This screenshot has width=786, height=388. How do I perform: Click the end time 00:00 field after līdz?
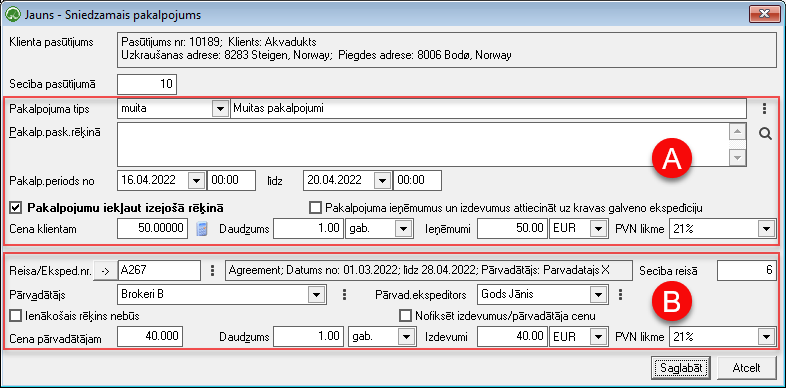click(417, 180)
